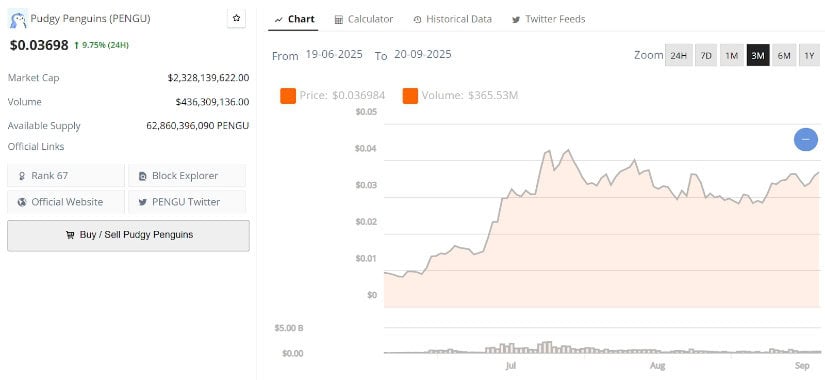Screen dimensions: 825x380
Task: Click the From date field 19-06-2025
Action: [334, 54]
